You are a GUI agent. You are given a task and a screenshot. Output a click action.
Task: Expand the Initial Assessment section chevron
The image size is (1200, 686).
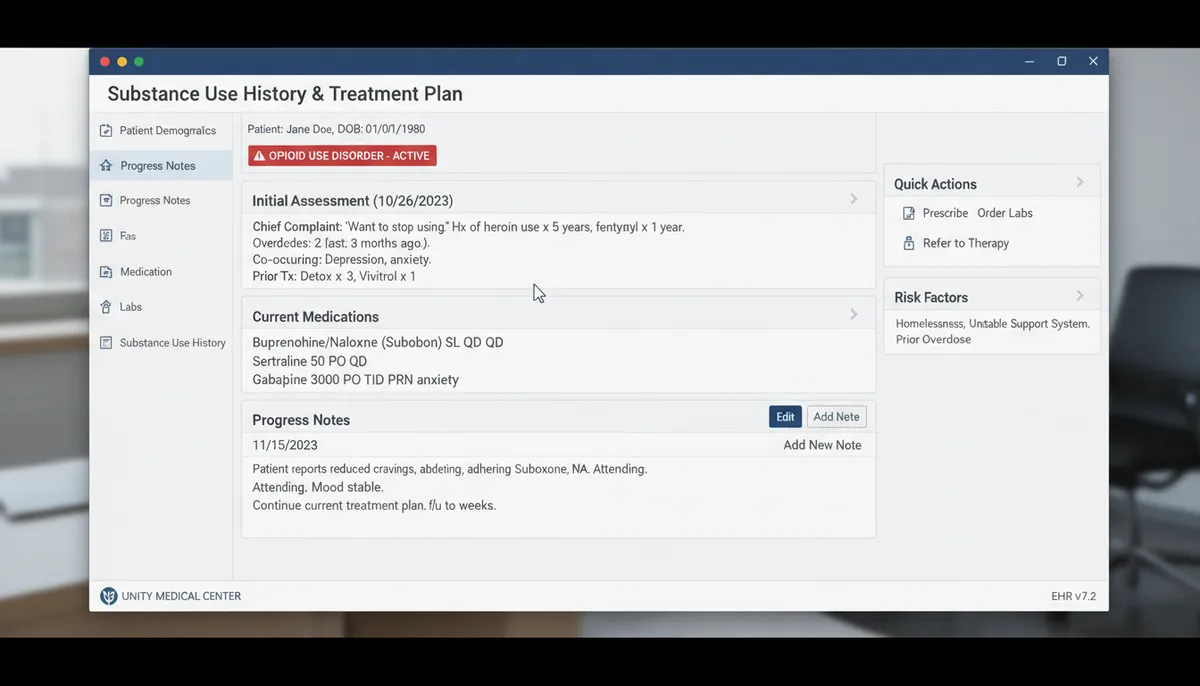point(854,199)
